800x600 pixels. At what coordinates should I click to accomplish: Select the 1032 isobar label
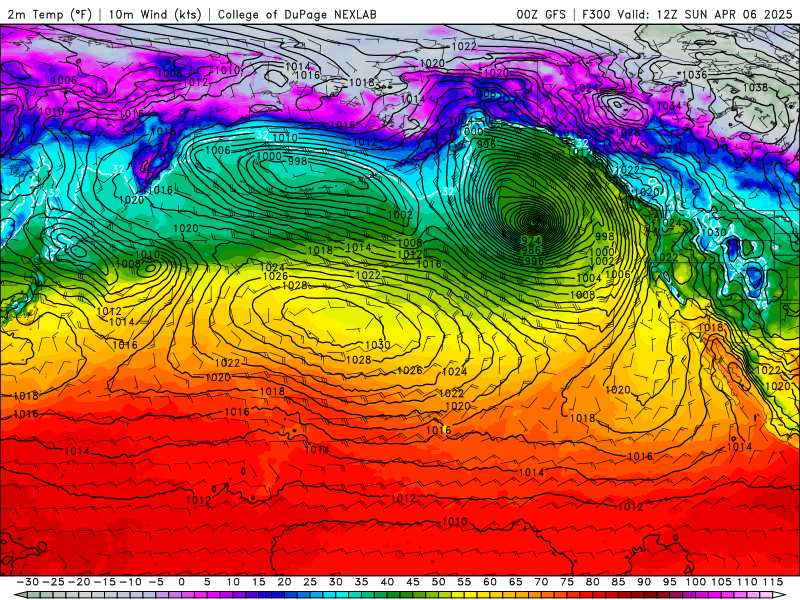coord(665,149)
